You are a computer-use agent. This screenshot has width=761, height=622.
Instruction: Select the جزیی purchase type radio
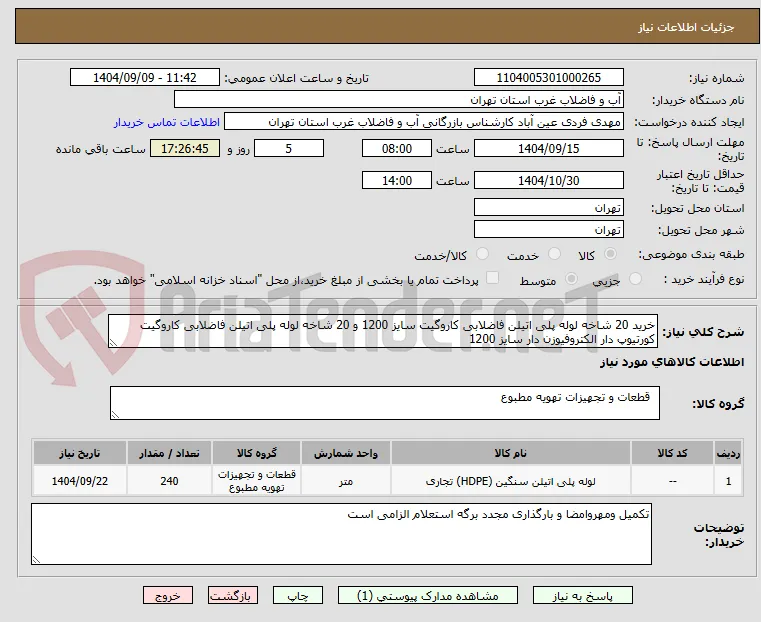click(635, 278)
